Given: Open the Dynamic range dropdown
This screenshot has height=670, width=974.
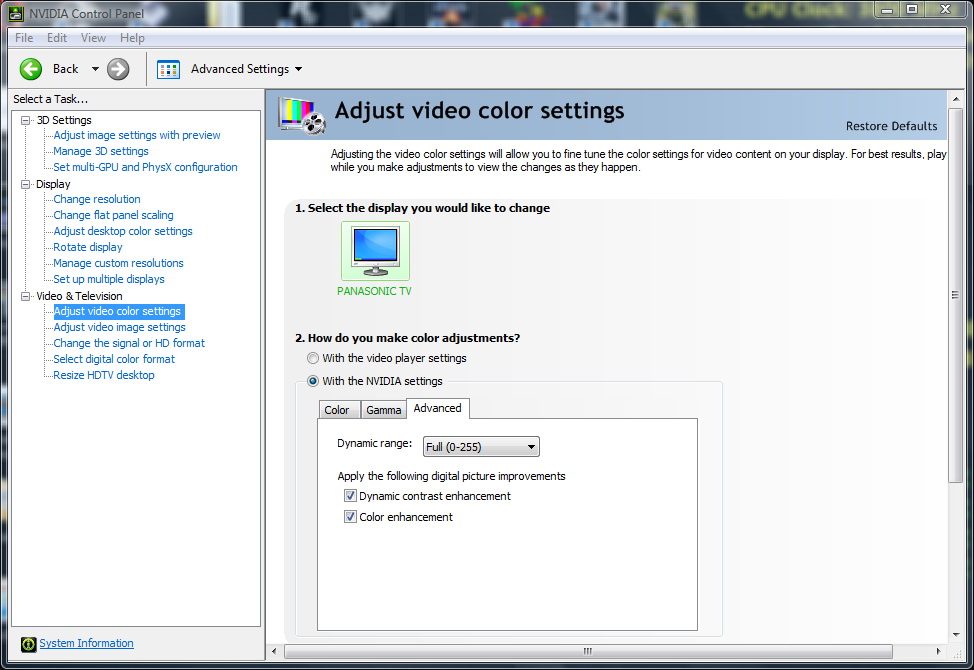Looking at the screenshot, I should (x=481, y=446).
